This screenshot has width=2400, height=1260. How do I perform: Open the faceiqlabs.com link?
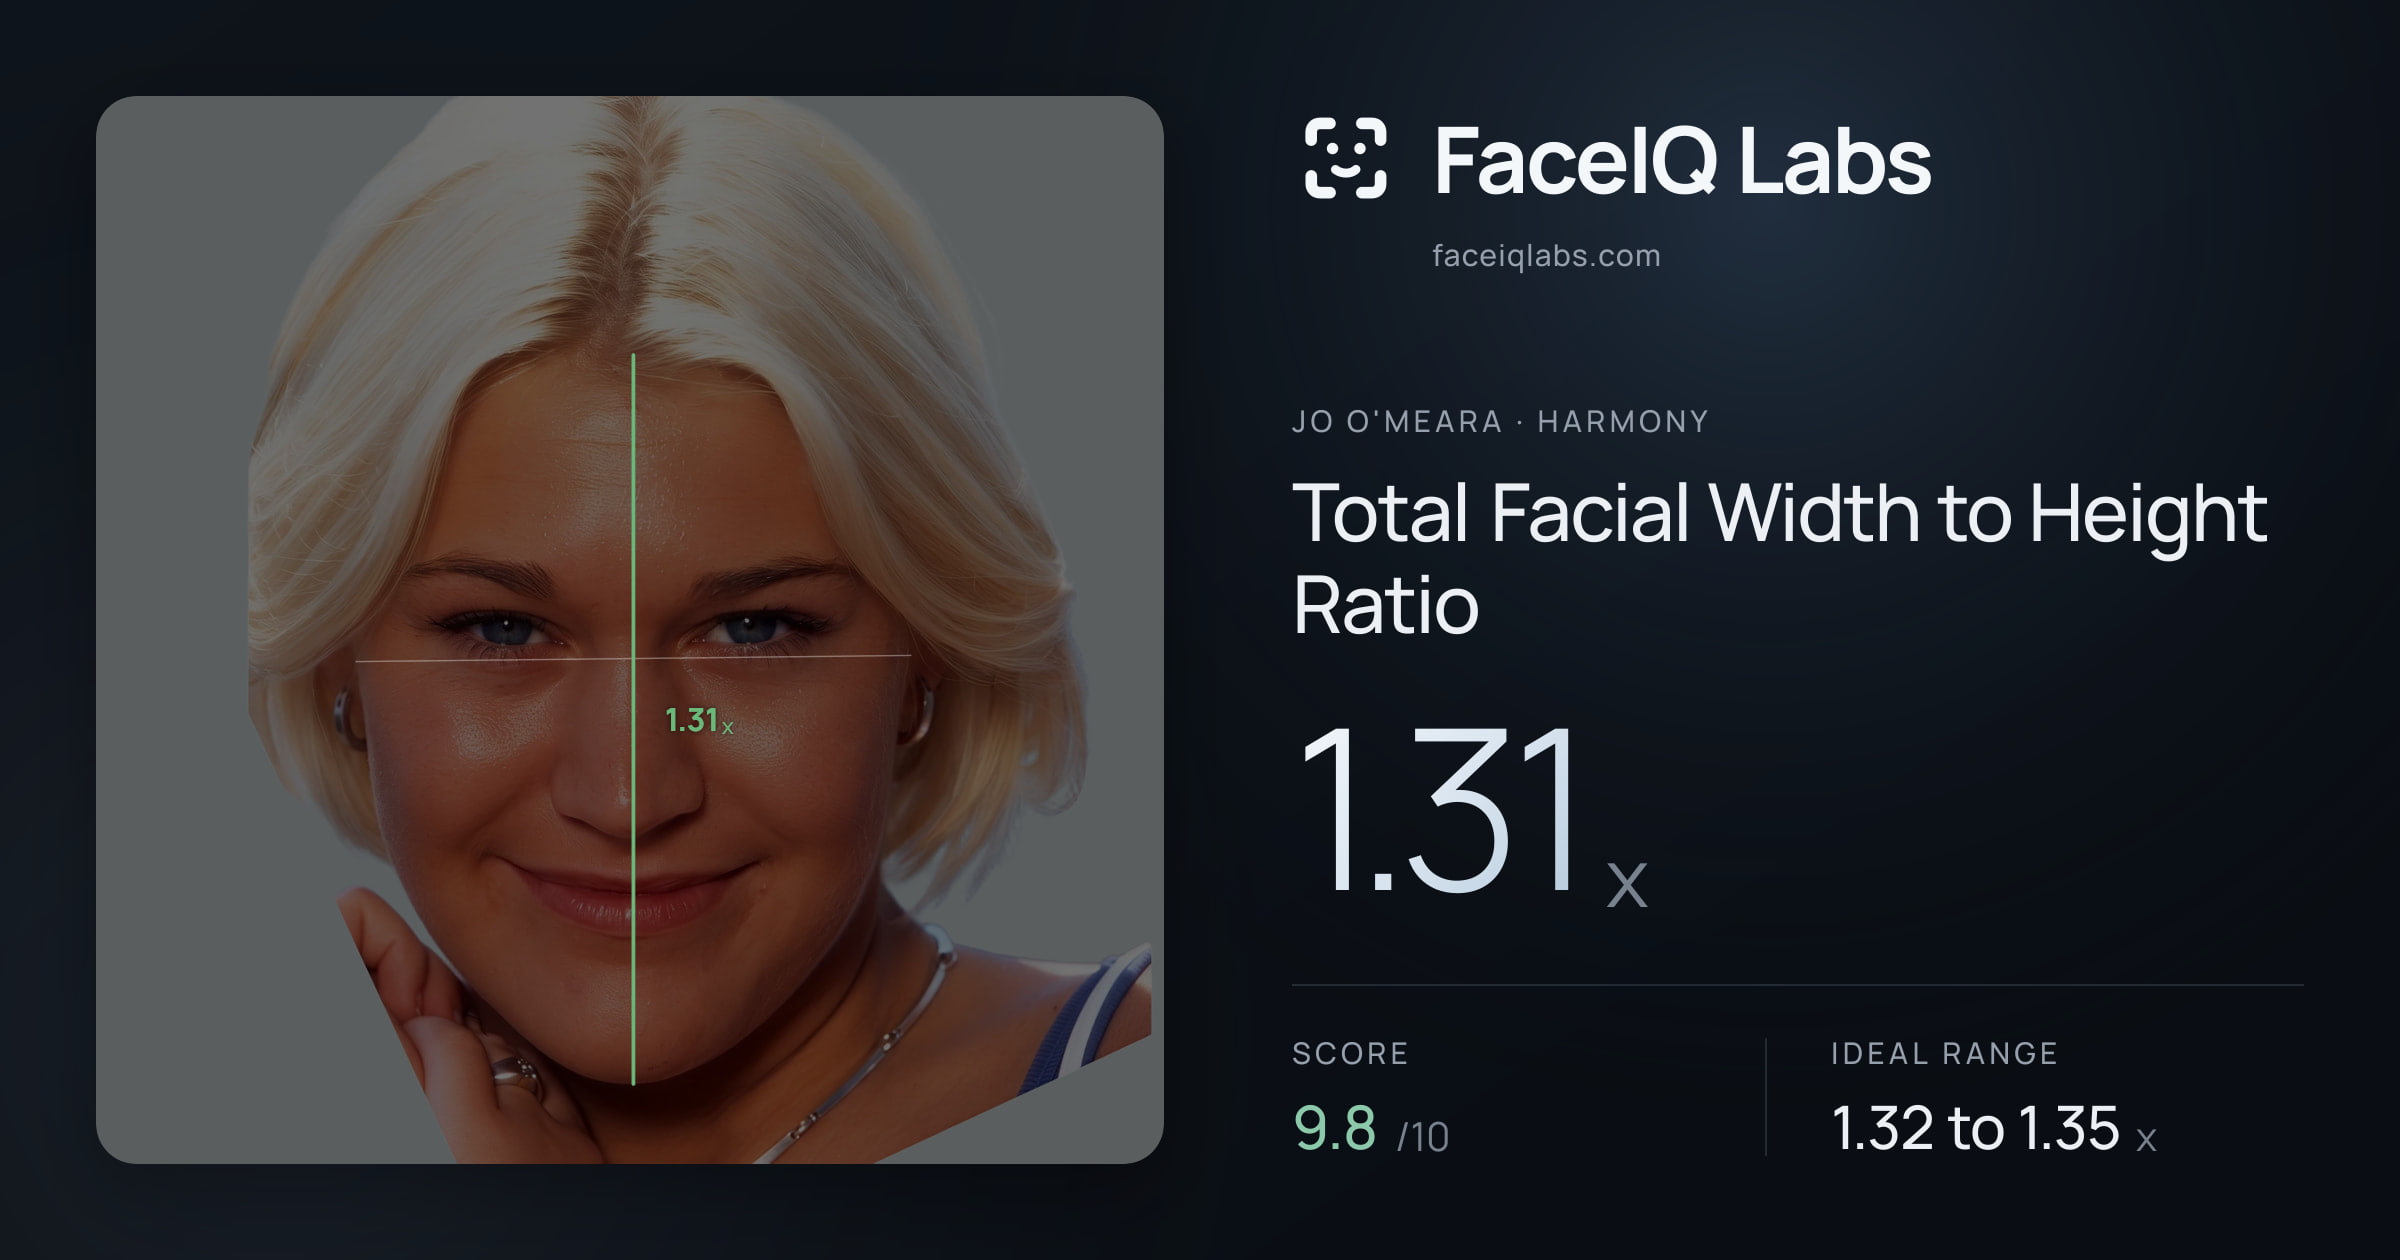1546,256
